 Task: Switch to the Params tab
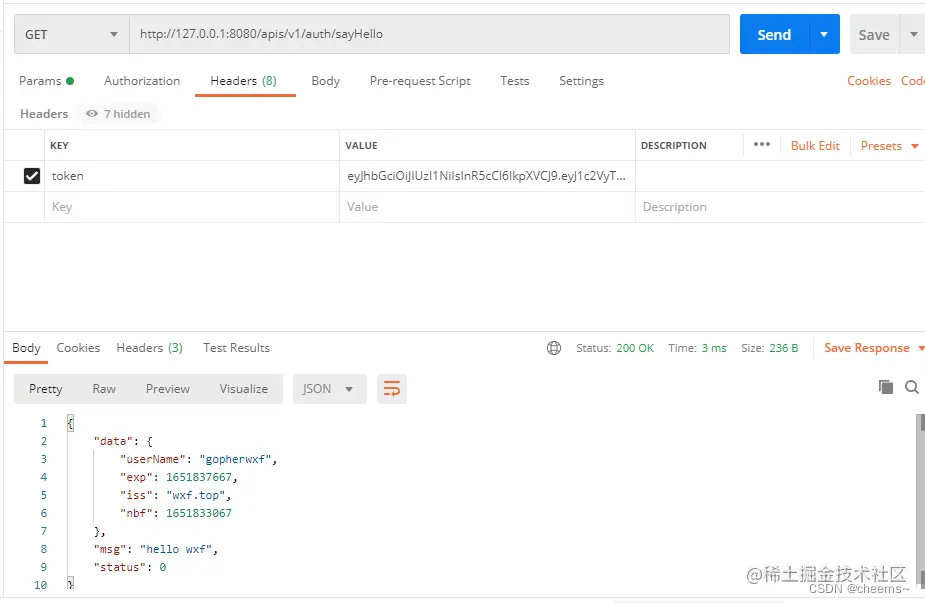point(47,81)
